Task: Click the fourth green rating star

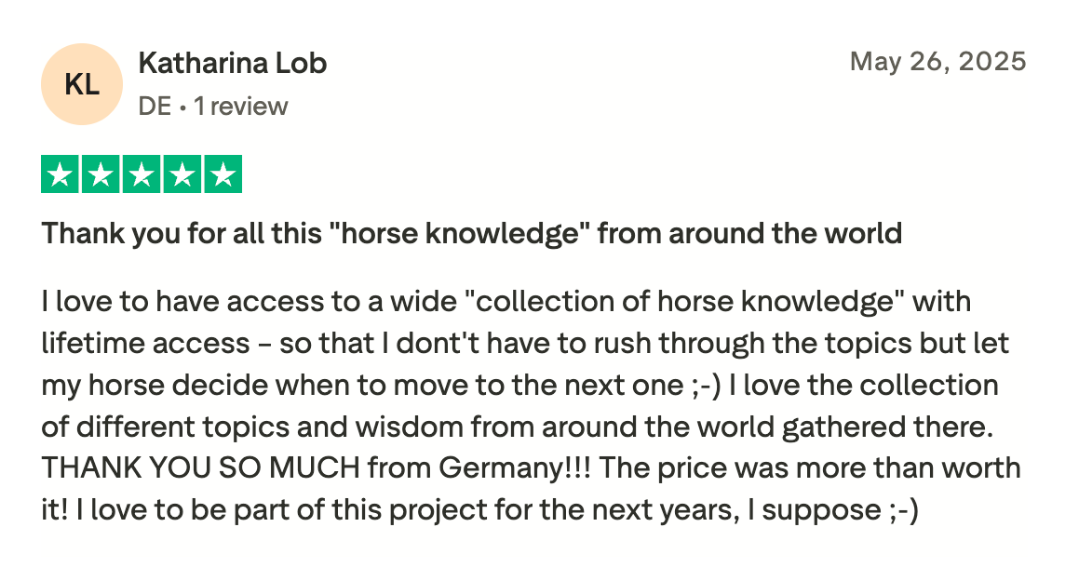Action: pos(182,174)
